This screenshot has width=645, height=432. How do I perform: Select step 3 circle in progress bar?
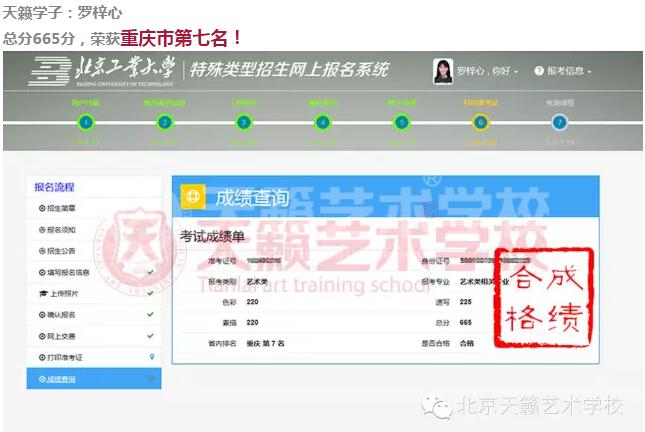243,122
